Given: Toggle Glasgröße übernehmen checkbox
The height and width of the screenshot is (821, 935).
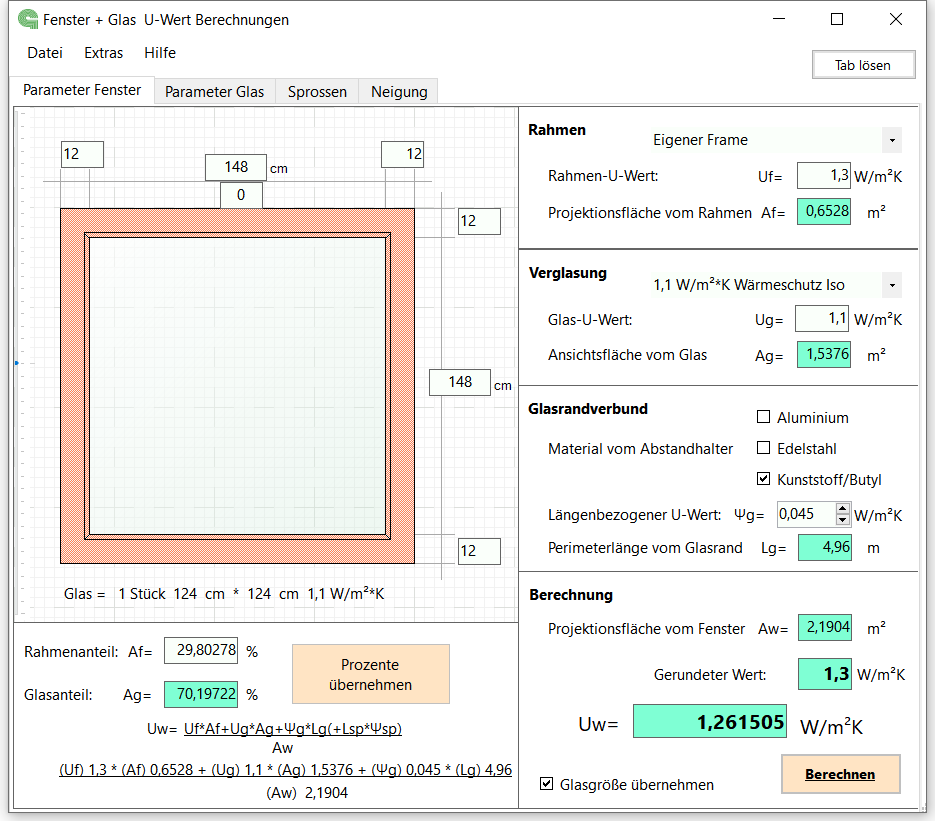Looking at the screenshot, I should coord(546,784).
